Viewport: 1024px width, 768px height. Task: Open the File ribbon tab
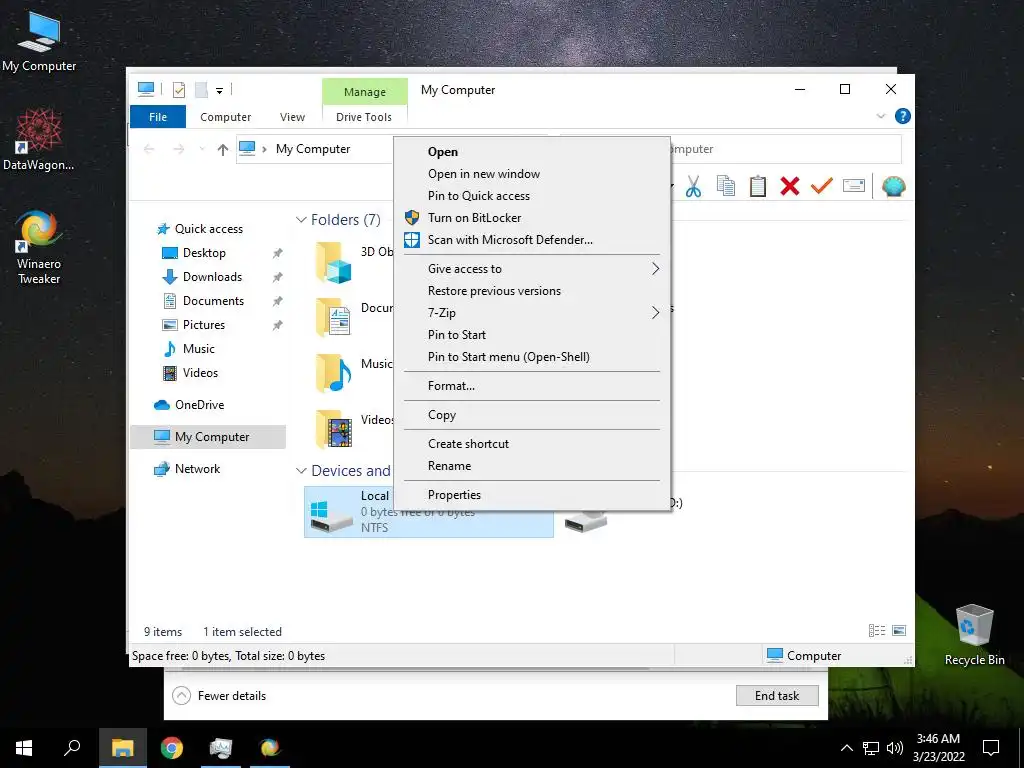(158, 117)
